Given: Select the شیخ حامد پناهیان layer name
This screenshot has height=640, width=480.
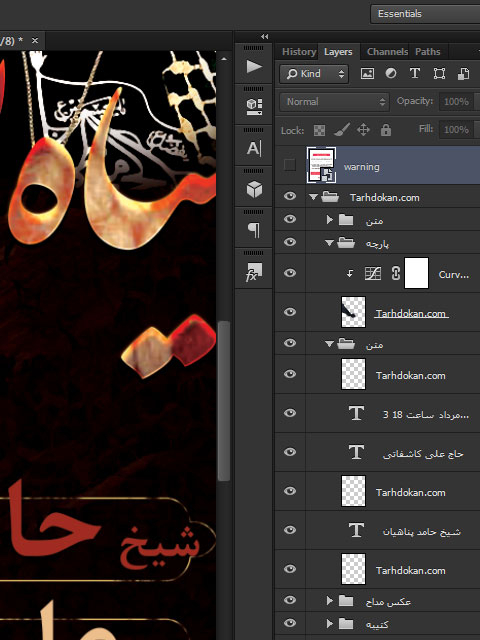Looking at the screenshot, I should coord(421,531).
